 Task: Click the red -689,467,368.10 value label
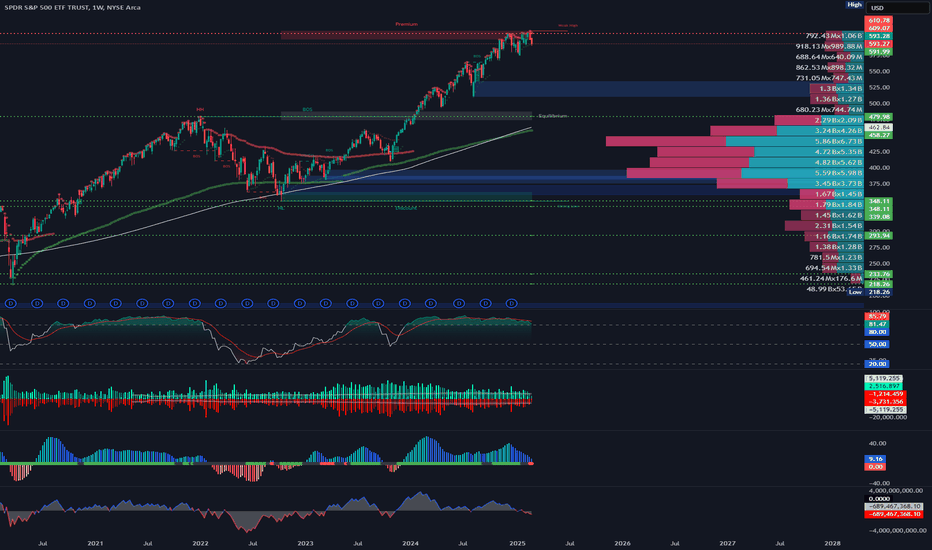click(x=893, y=514)
